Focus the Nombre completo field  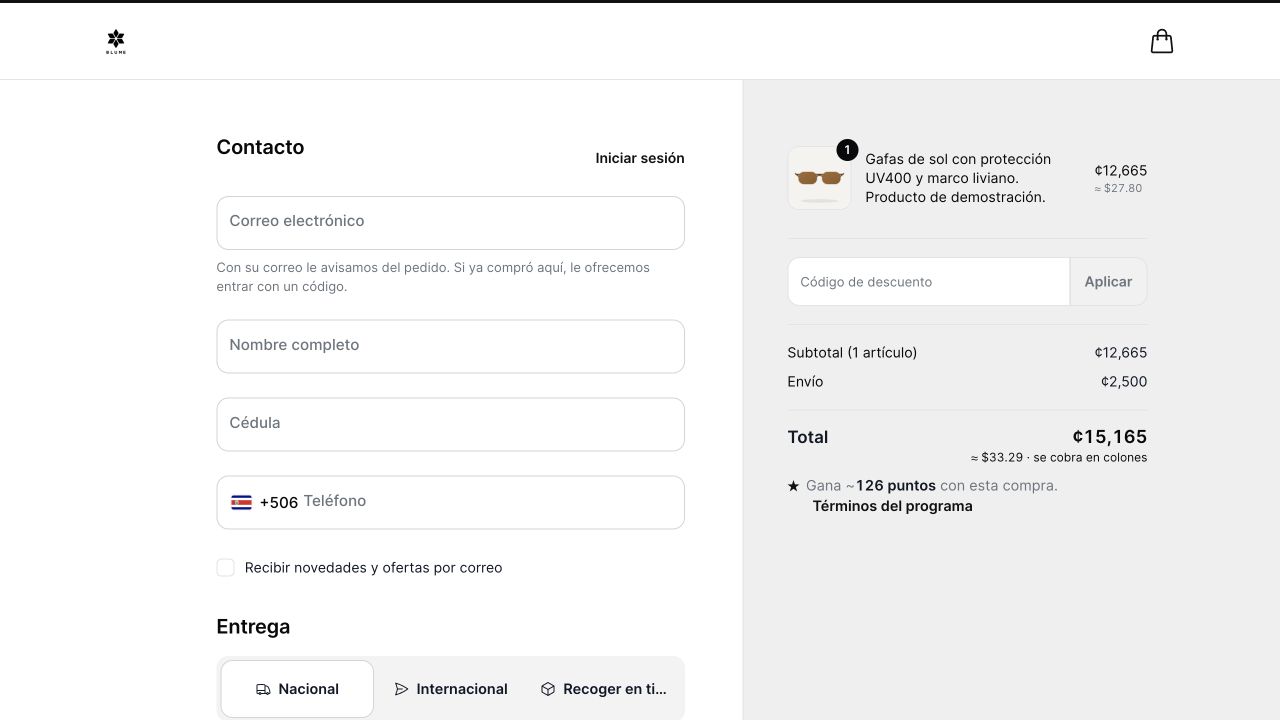pos(450,346)
